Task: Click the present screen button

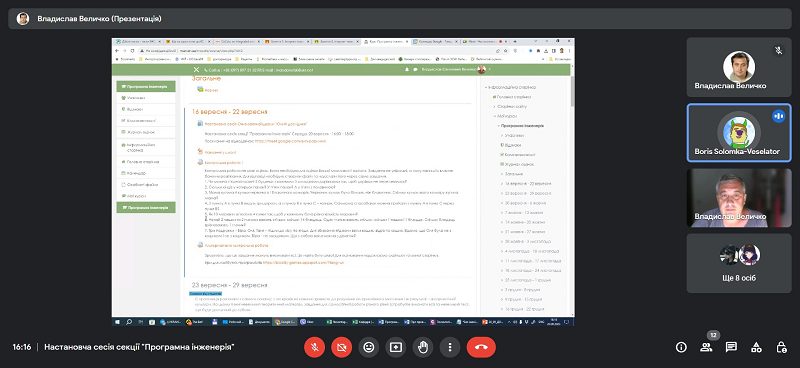Action: point(396,348)
